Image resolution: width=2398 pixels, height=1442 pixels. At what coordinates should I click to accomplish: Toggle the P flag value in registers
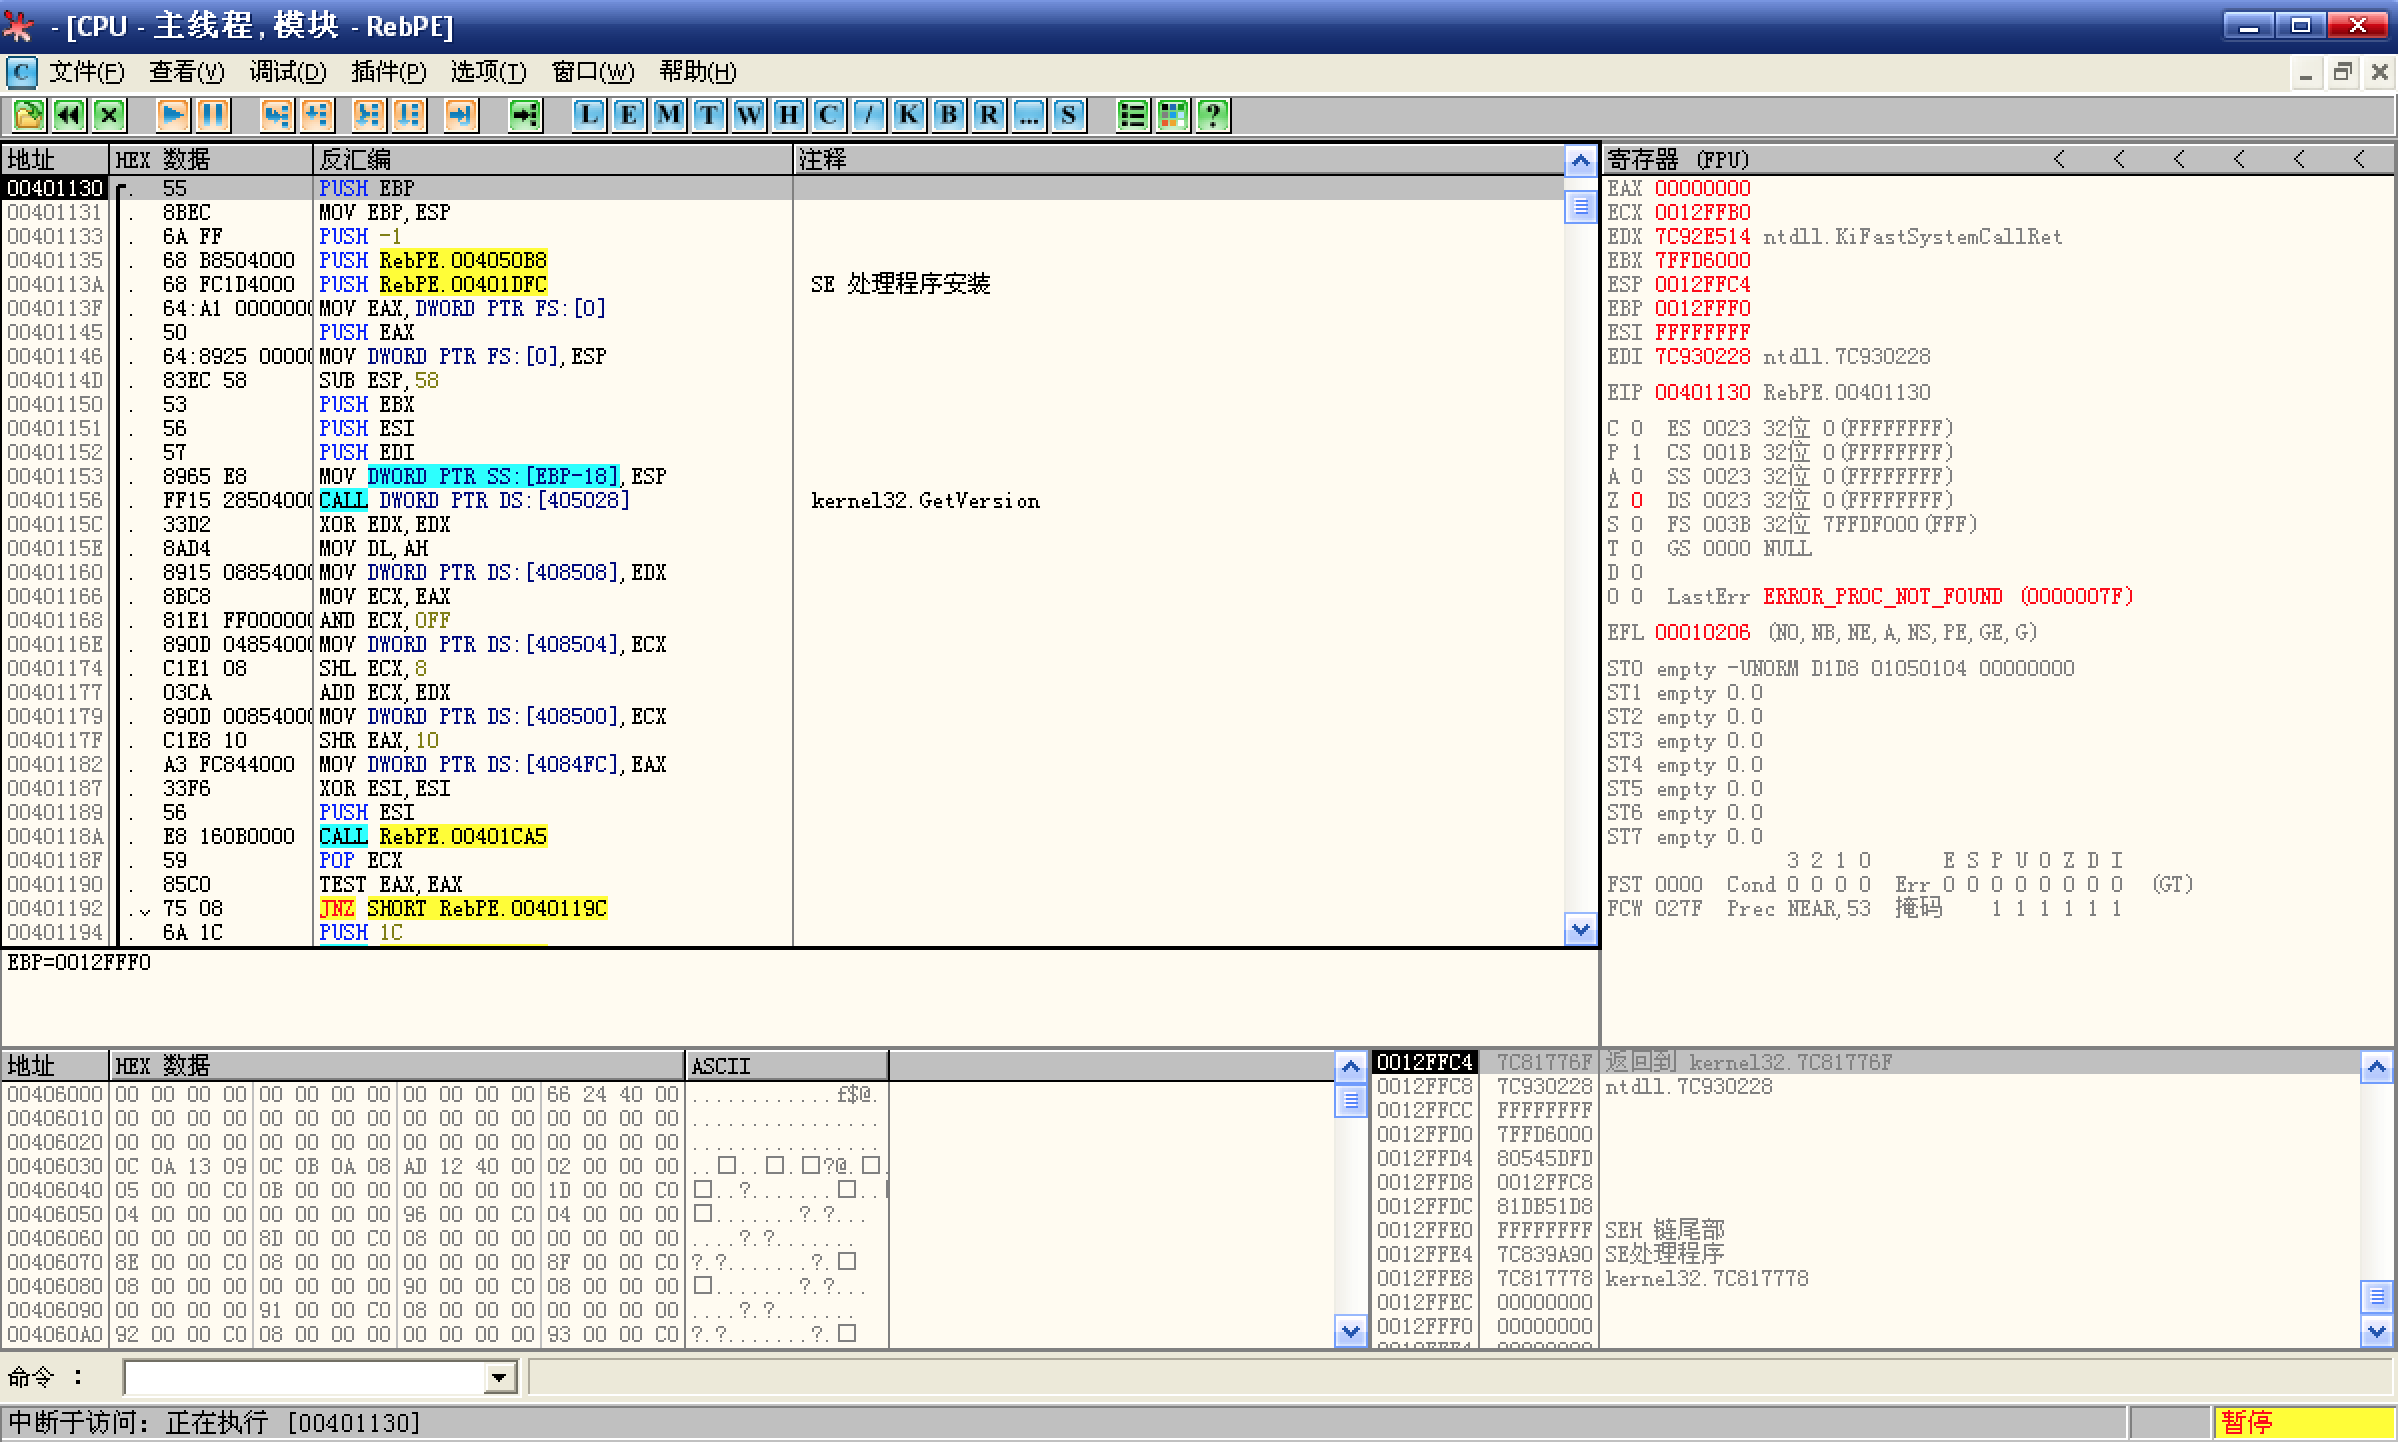(x=1636, y=453)
